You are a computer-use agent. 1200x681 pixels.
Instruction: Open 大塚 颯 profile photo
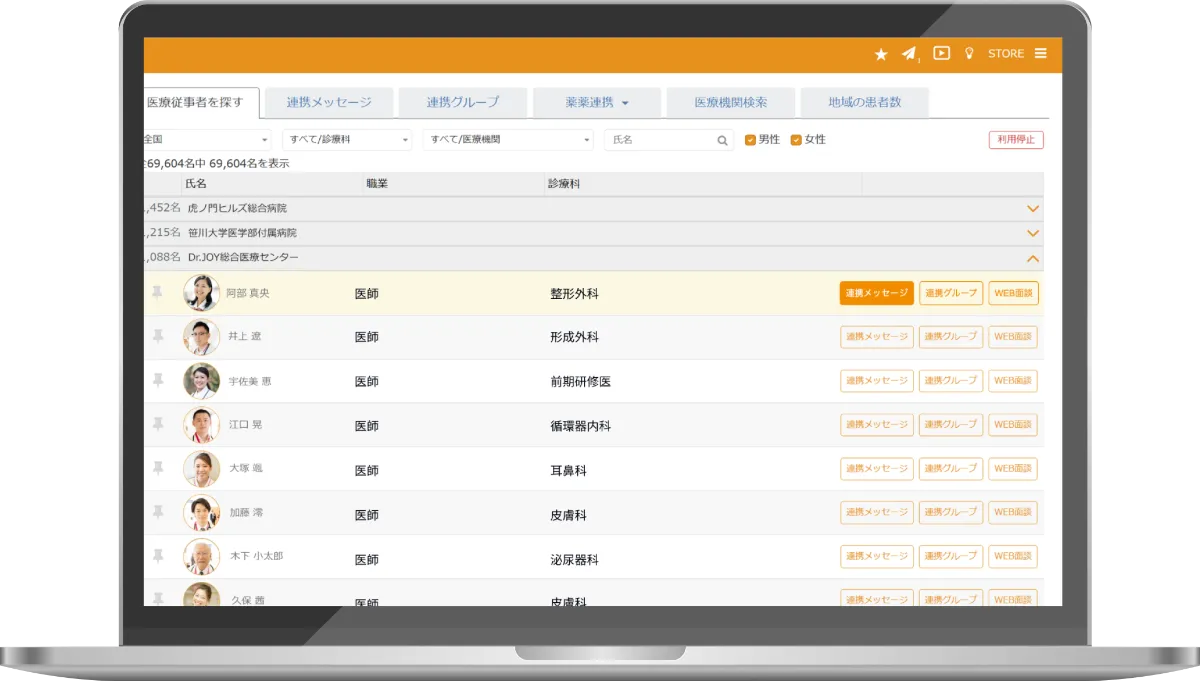(x=201, y=469)
